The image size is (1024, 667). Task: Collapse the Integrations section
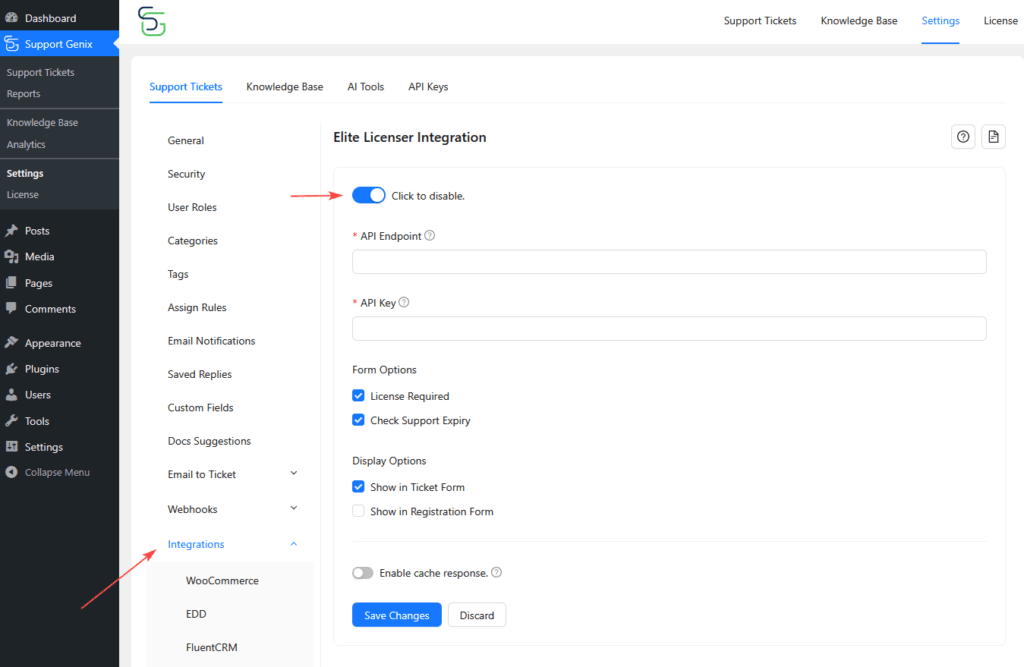(x=293, y=544)
